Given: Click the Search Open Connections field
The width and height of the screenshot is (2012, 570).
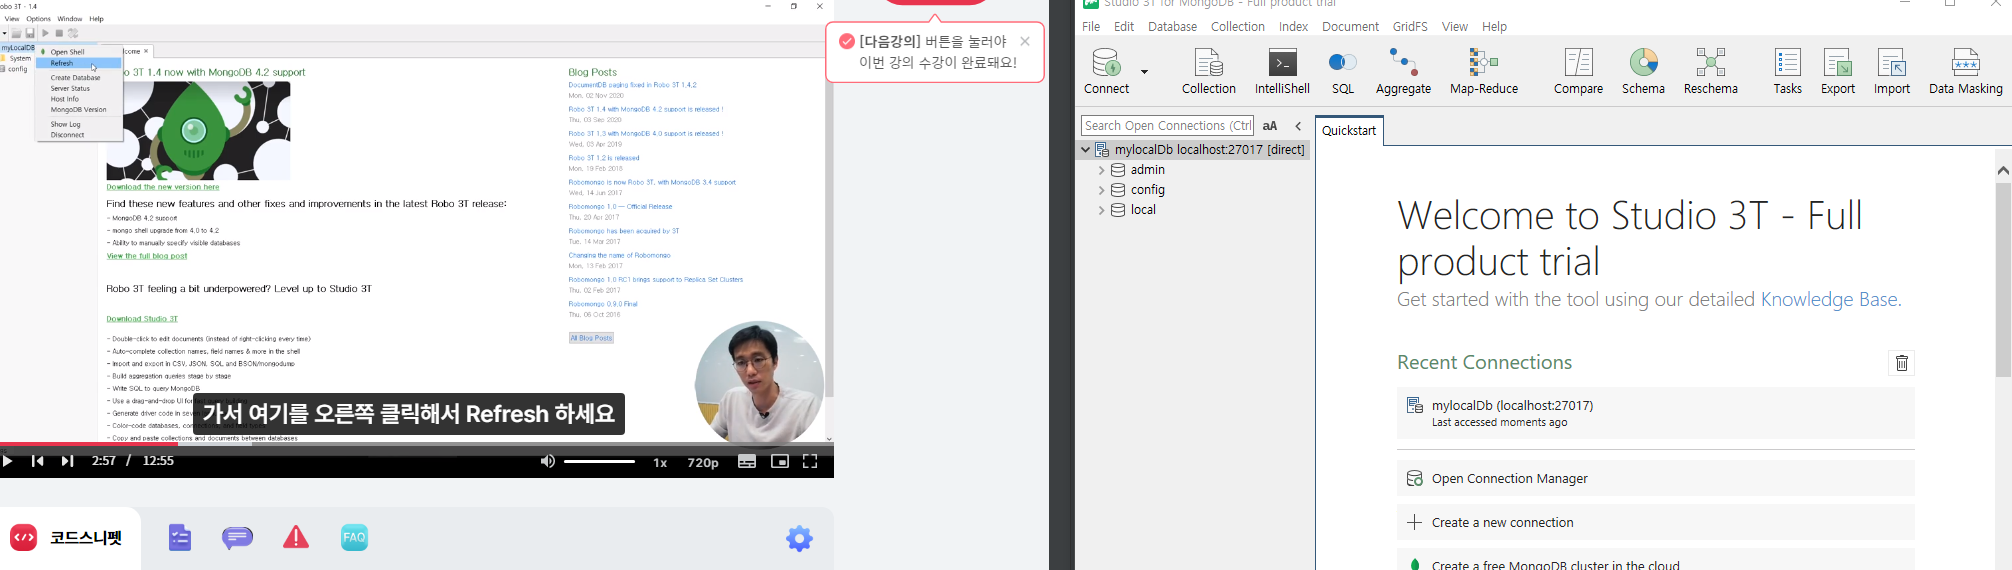Looking at the screenshot, I should [1167, 126].
